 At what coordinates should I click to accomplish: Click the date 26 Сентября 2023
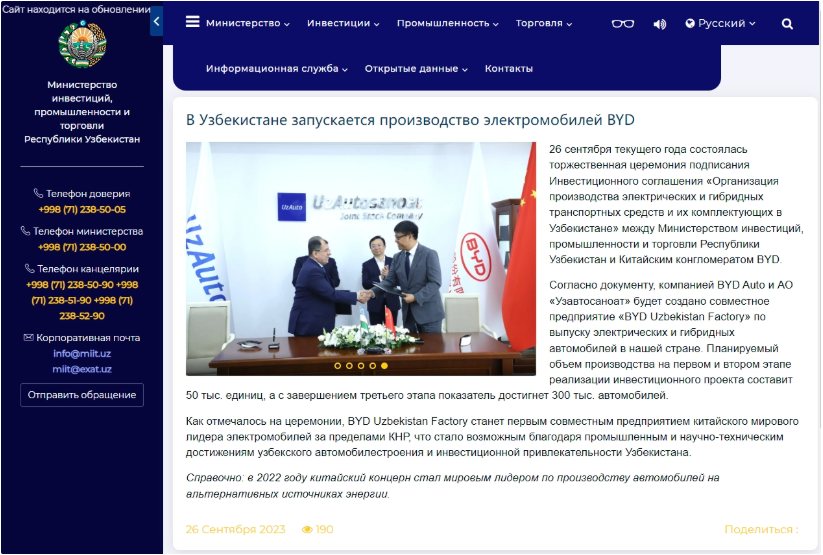tap(235, 529)
